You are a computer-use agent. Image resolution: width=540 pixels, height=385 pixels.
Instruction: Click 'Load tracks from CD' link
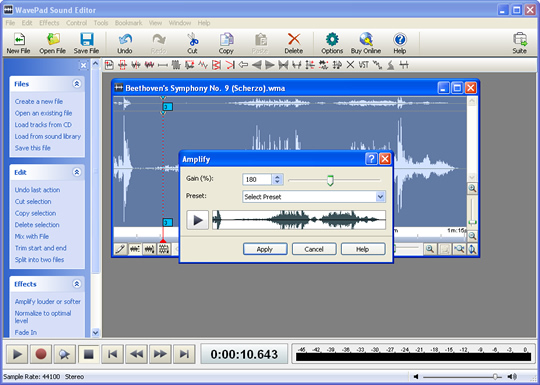[x=43, y=125]
